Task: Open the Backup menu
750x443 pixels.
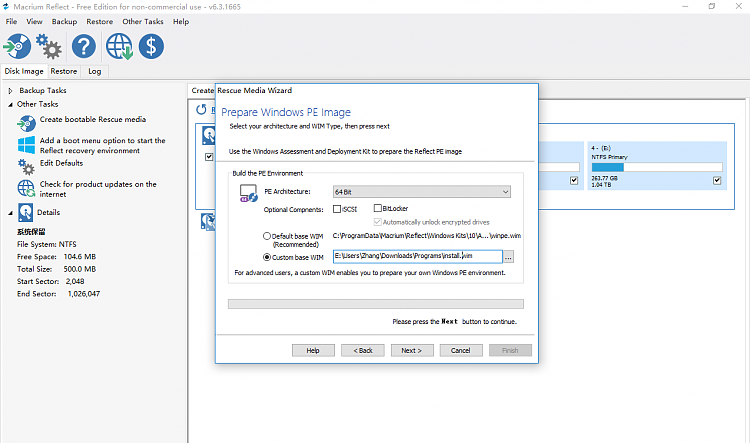Action: (65, 22)
